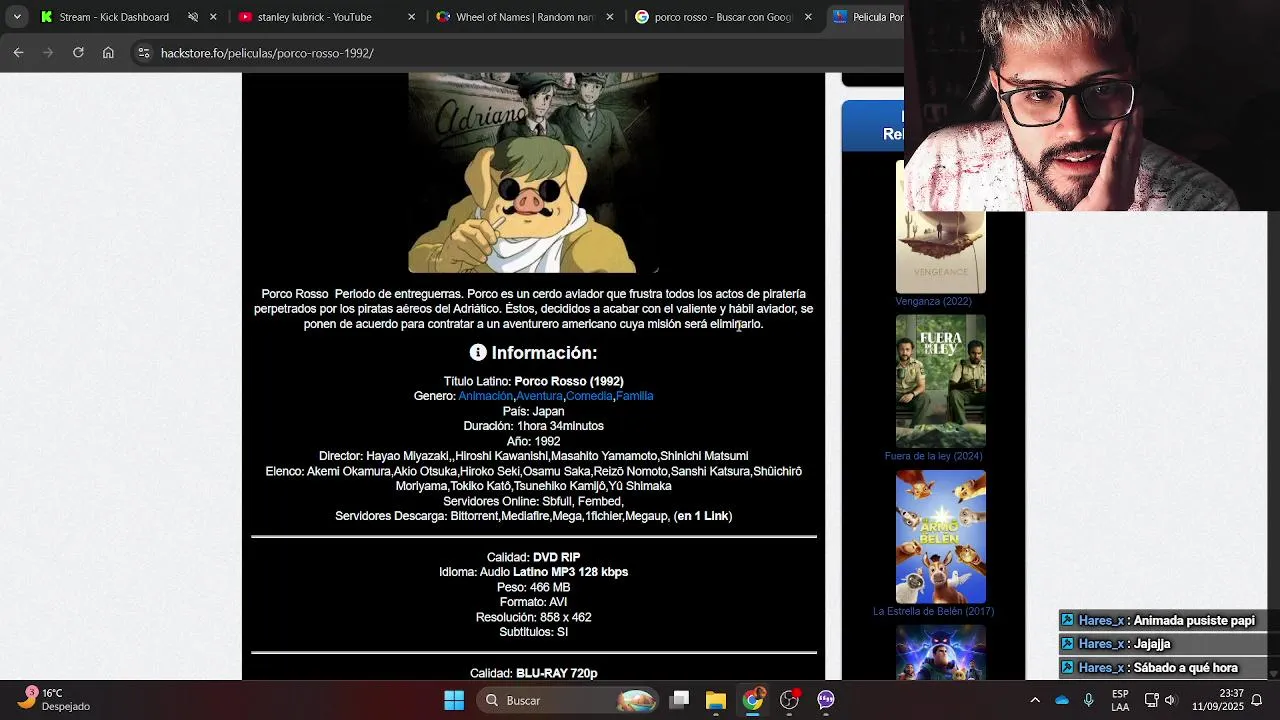Open La Estrella de Belén (2017) link
Image resolution: width=1280 pixels, height=720 pixels.
(933, 611)
